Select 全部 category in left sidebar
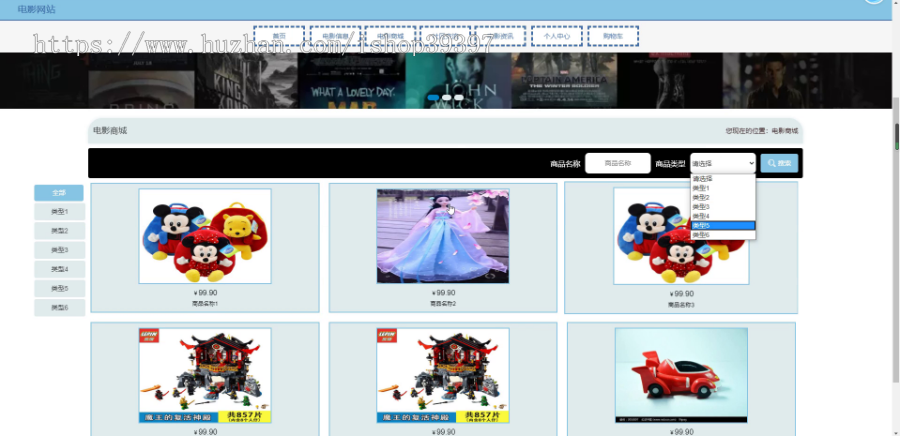 [59, 193]
